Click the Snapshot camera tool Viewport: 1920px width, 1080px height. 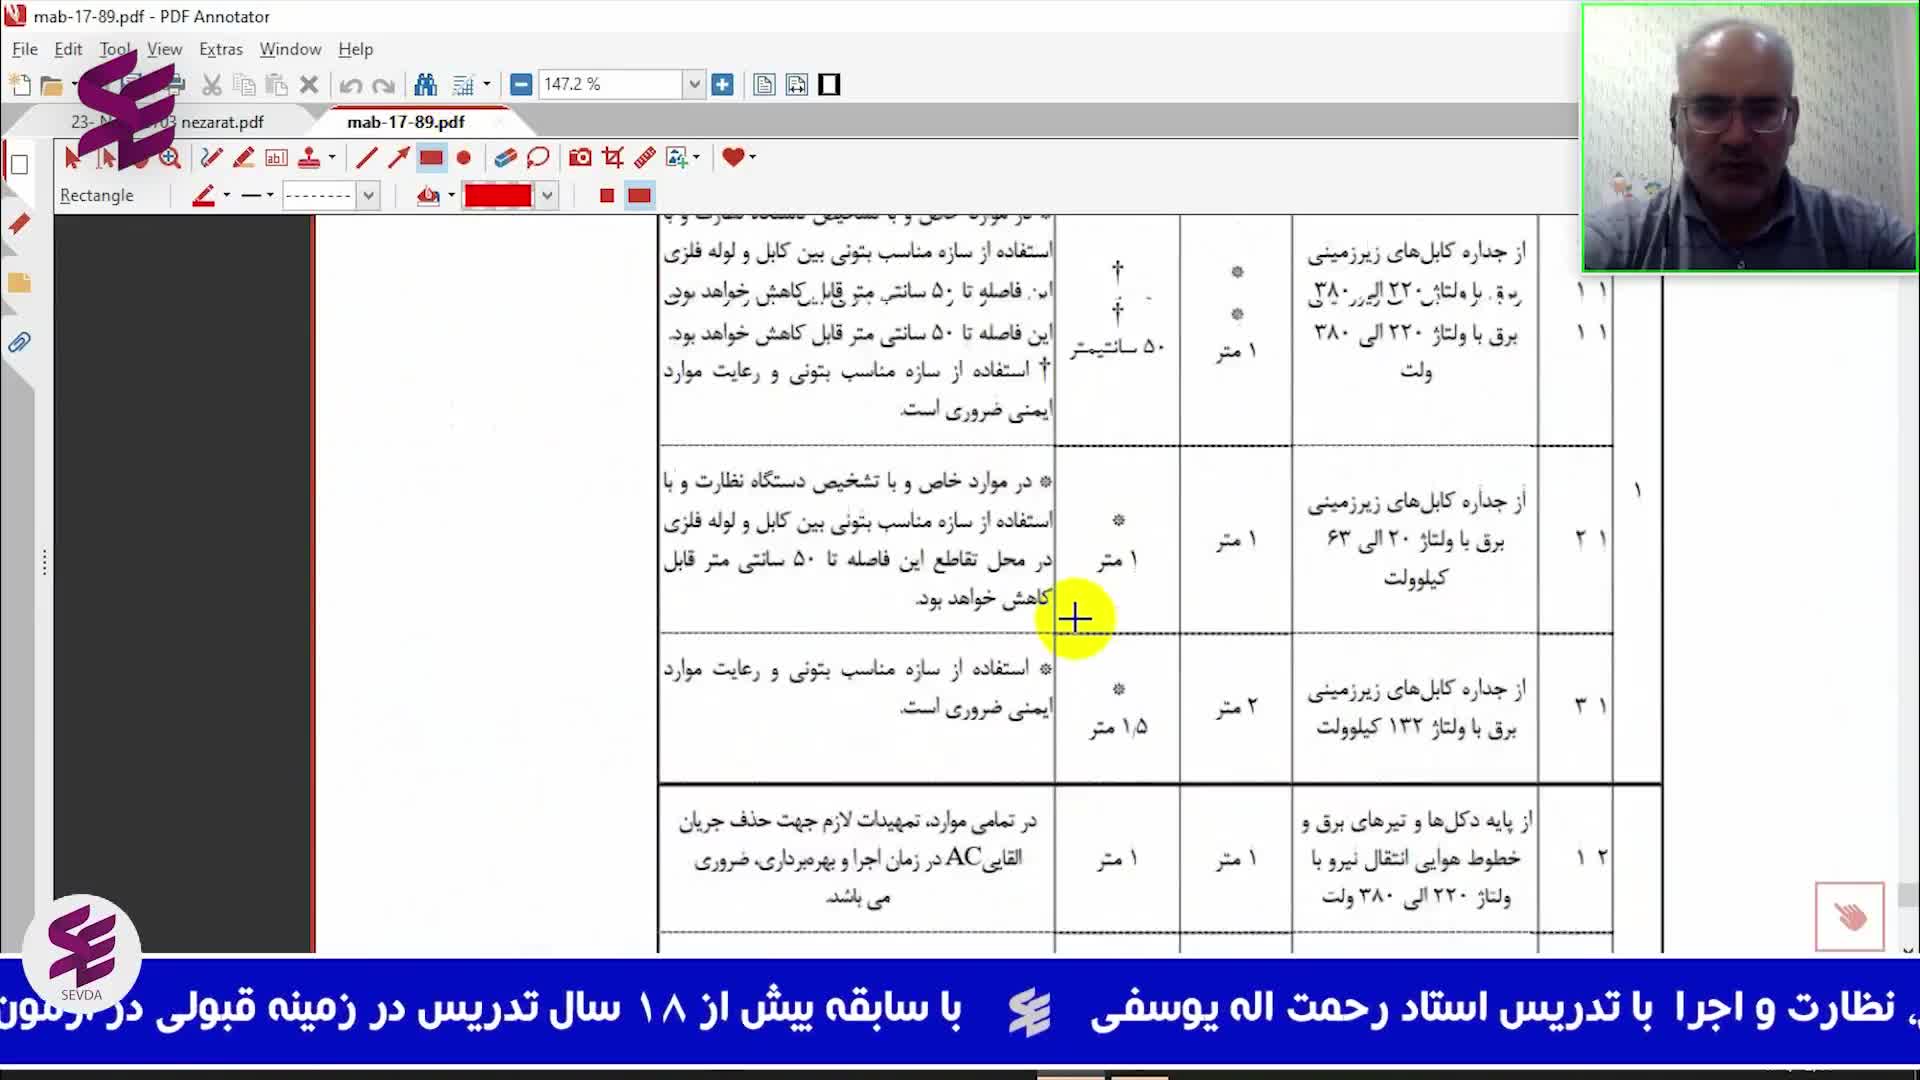point(580,157)
